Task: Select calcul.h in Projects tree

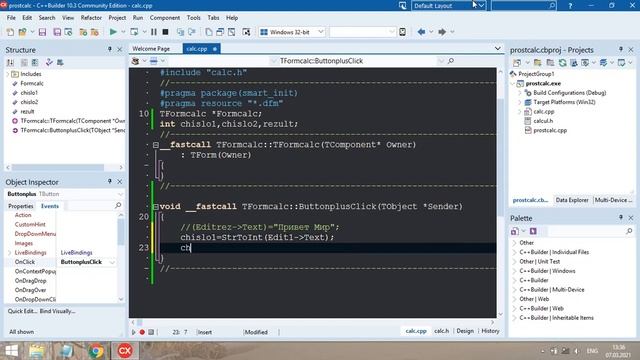Action: (x=543, y=121)
